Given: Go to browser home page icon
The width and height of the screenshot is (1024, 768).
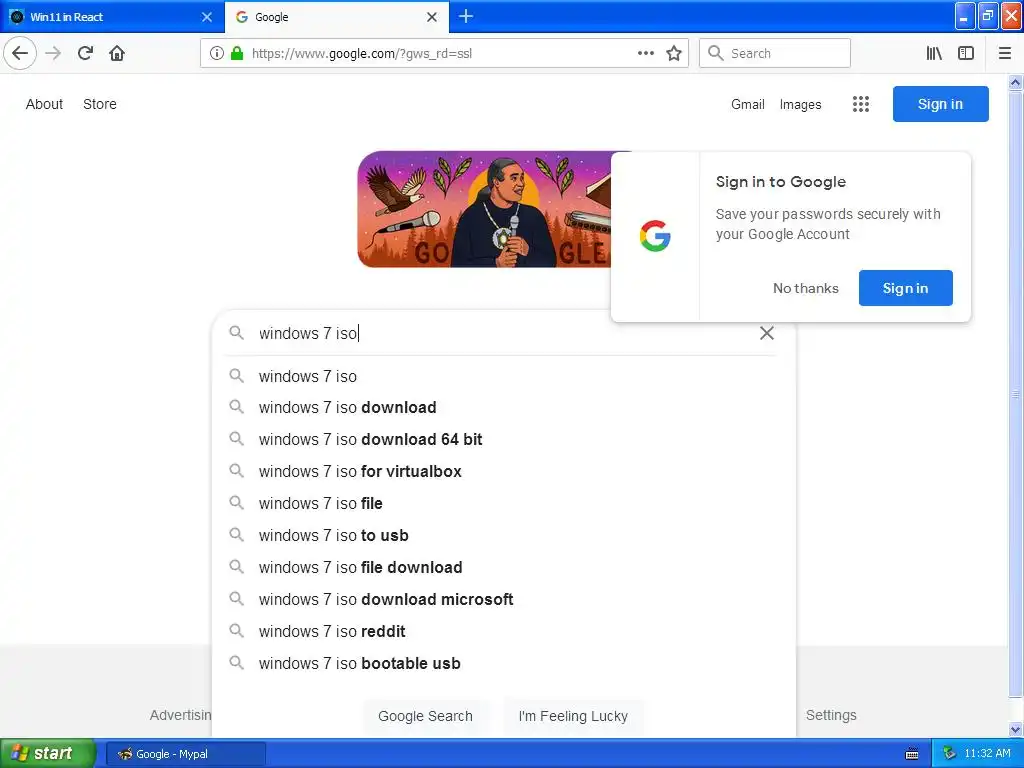Looking at the screenshot, I should coord(117,53).
